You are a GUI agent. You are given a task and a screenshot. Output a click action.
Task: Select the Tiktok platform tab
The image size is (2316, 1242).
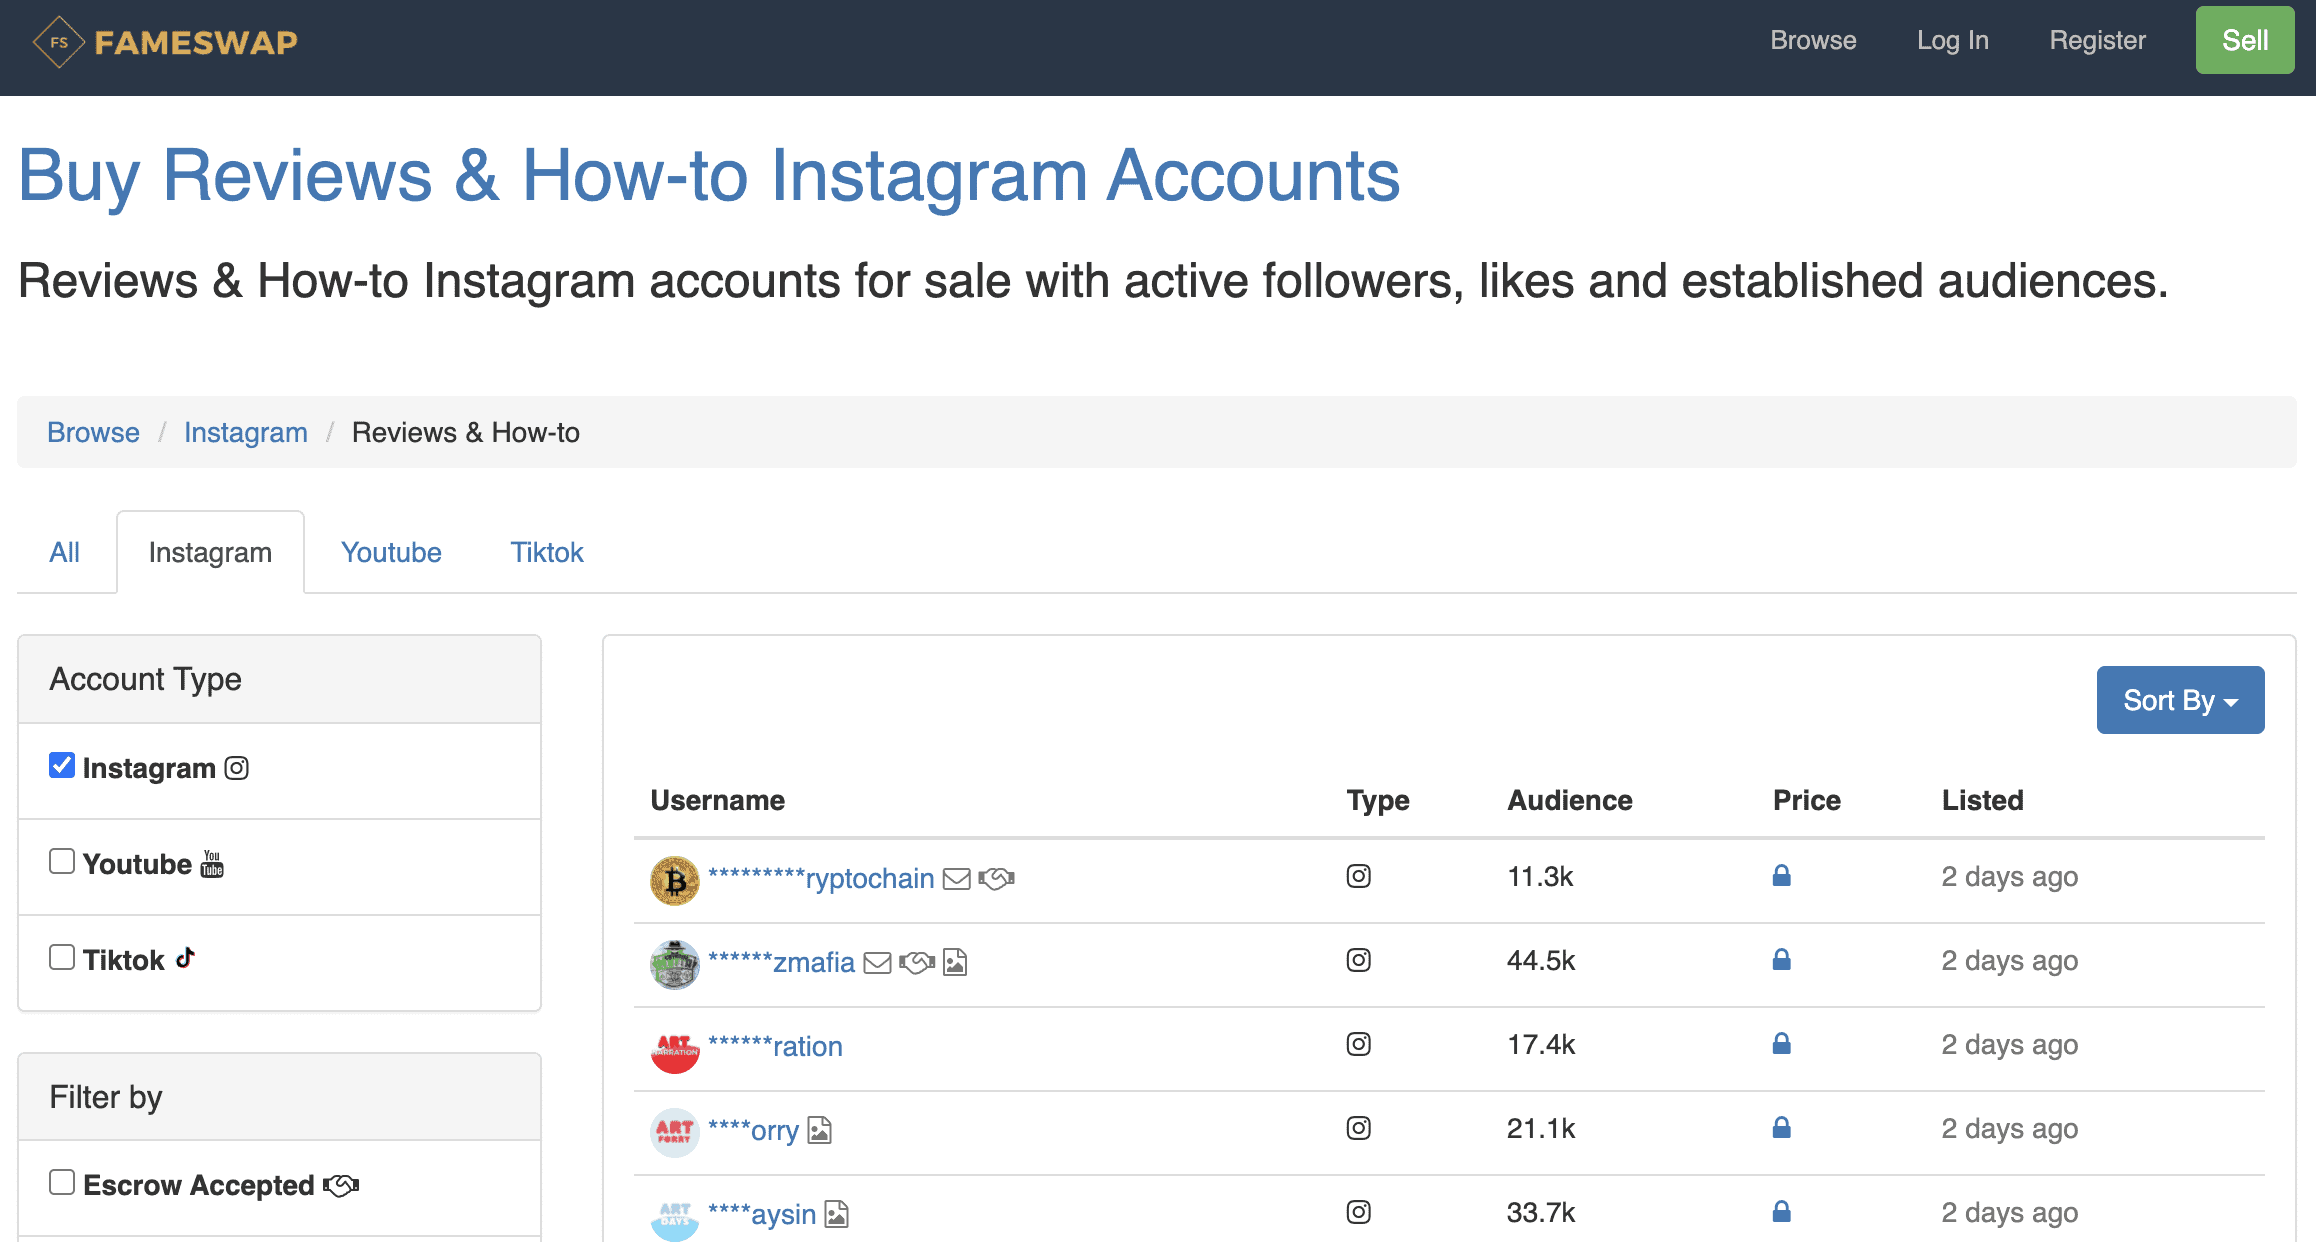pos(545,550)
